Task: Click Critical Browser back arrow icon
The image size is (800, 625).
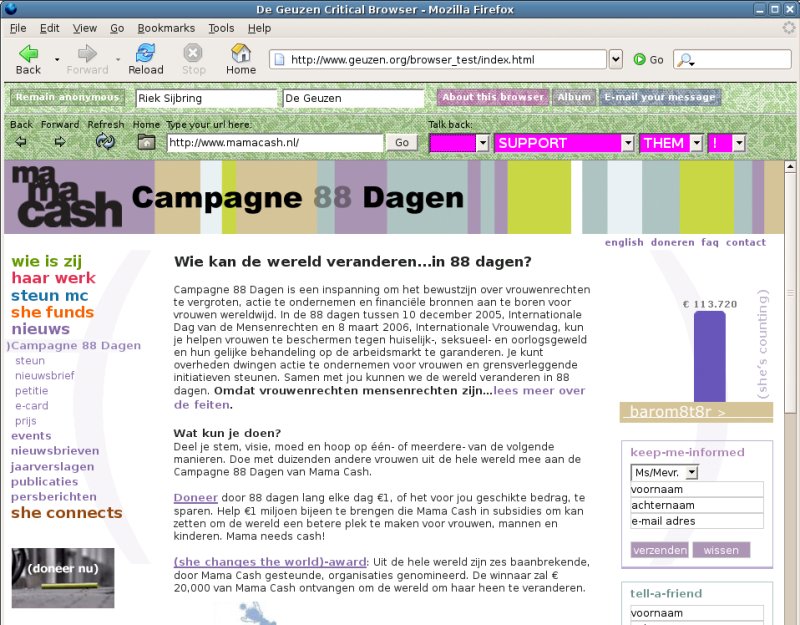Action: [x=21, y=142]
